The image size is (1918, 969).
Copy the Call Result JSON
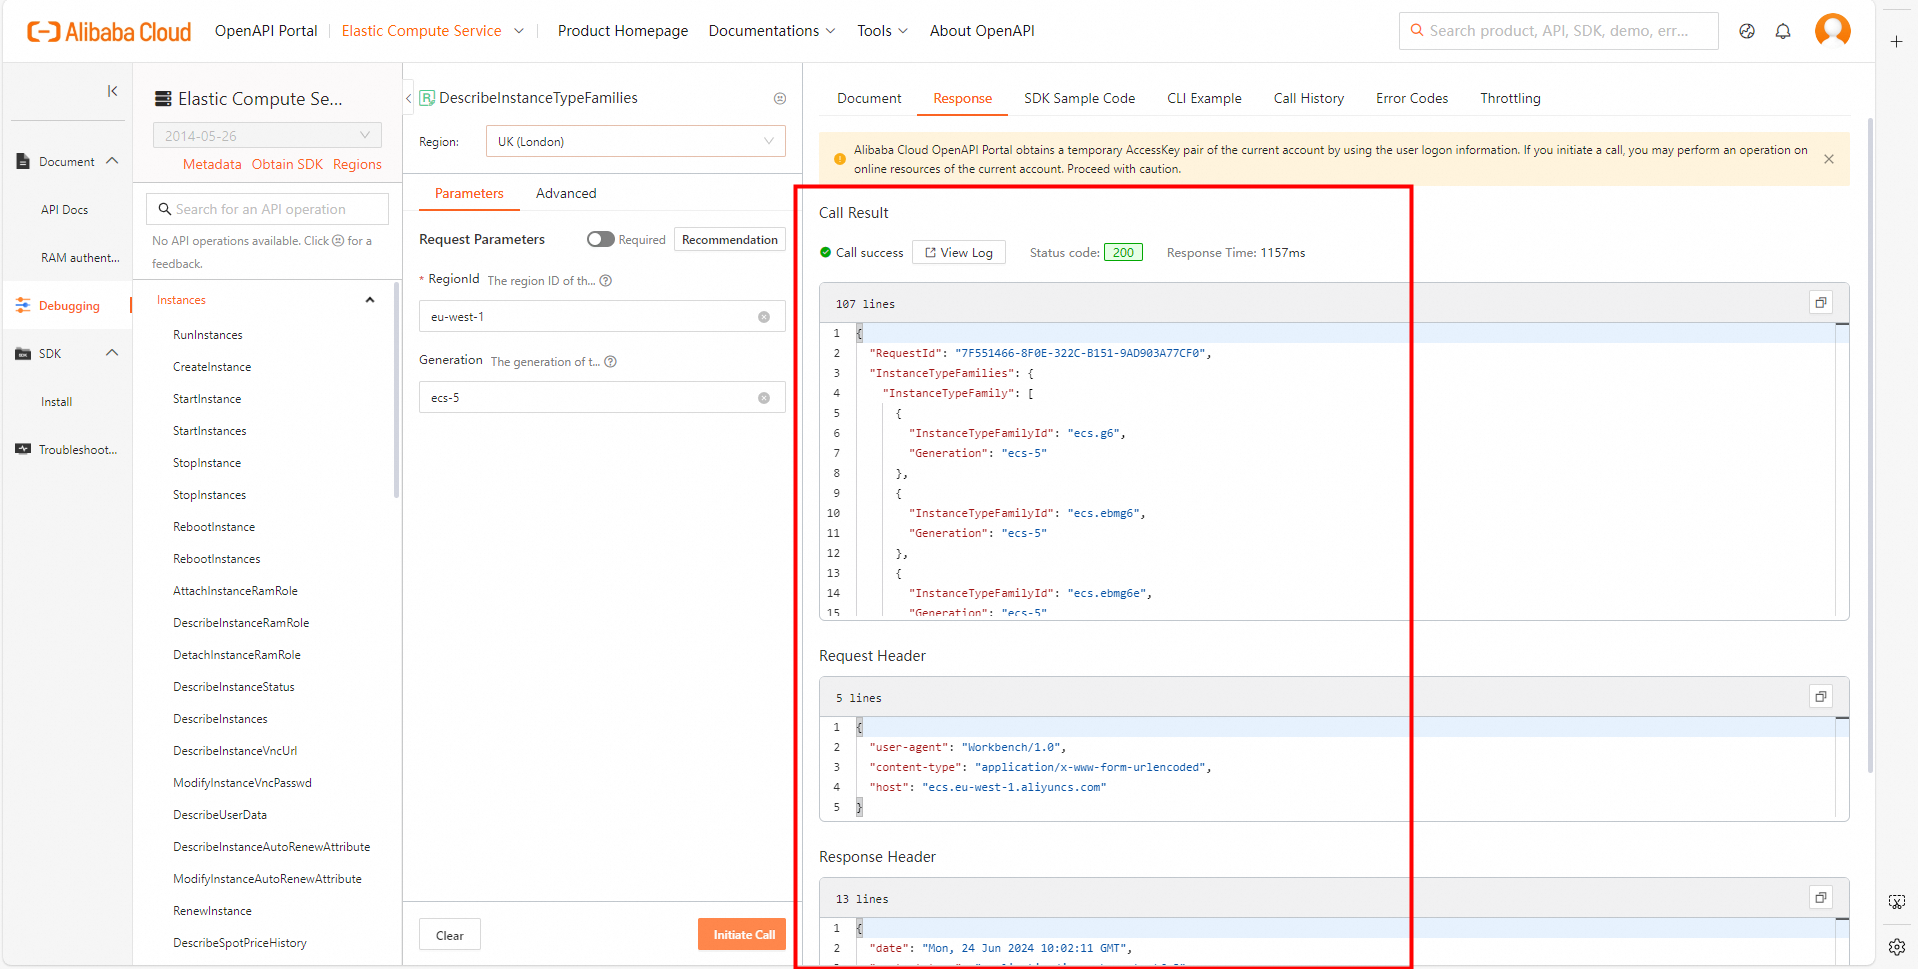(1821, 303)
